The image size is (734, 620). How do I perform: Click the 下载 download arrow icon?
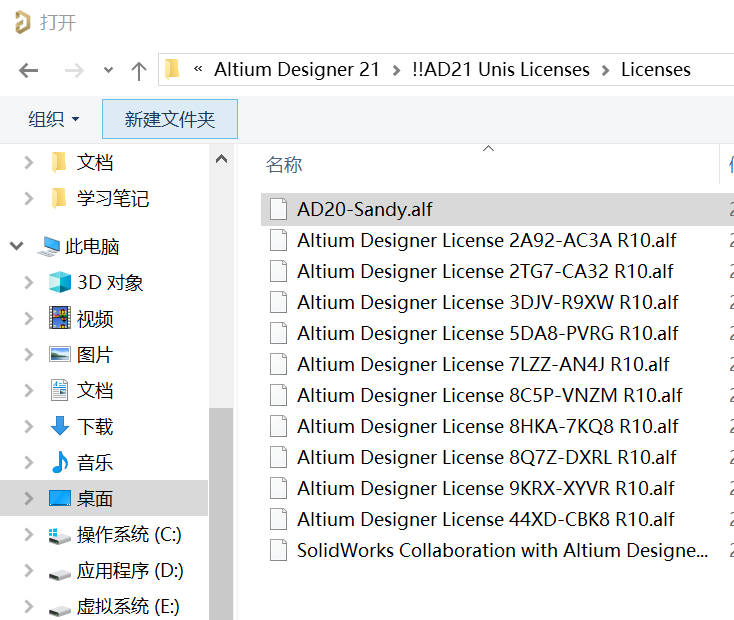pyautogui.click(x=59, y=426)
